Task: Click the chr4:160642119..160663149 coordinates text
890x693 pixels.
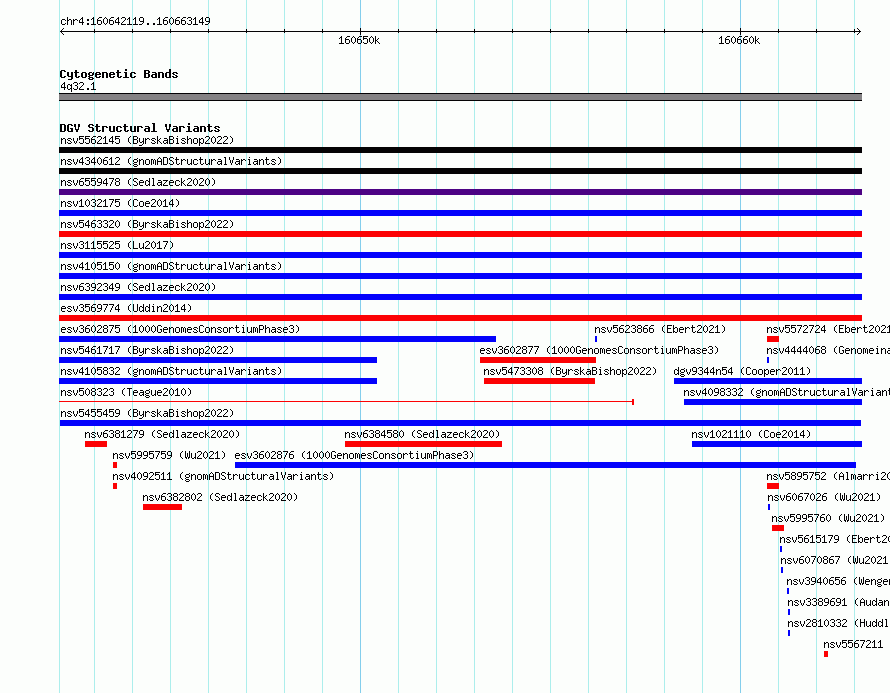Action: pos(135,21)
